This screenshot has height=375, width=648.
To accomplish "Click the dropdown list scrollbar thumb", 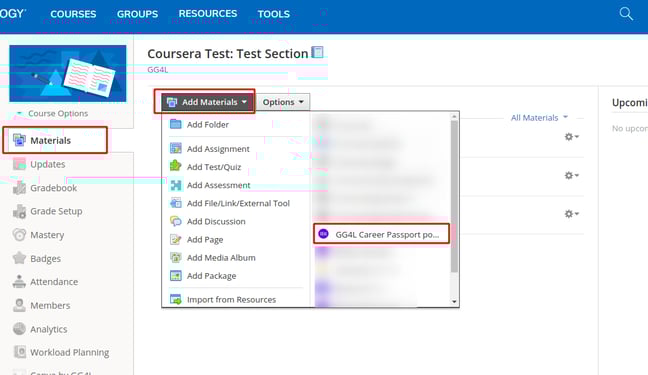I will tap(454, 196).
